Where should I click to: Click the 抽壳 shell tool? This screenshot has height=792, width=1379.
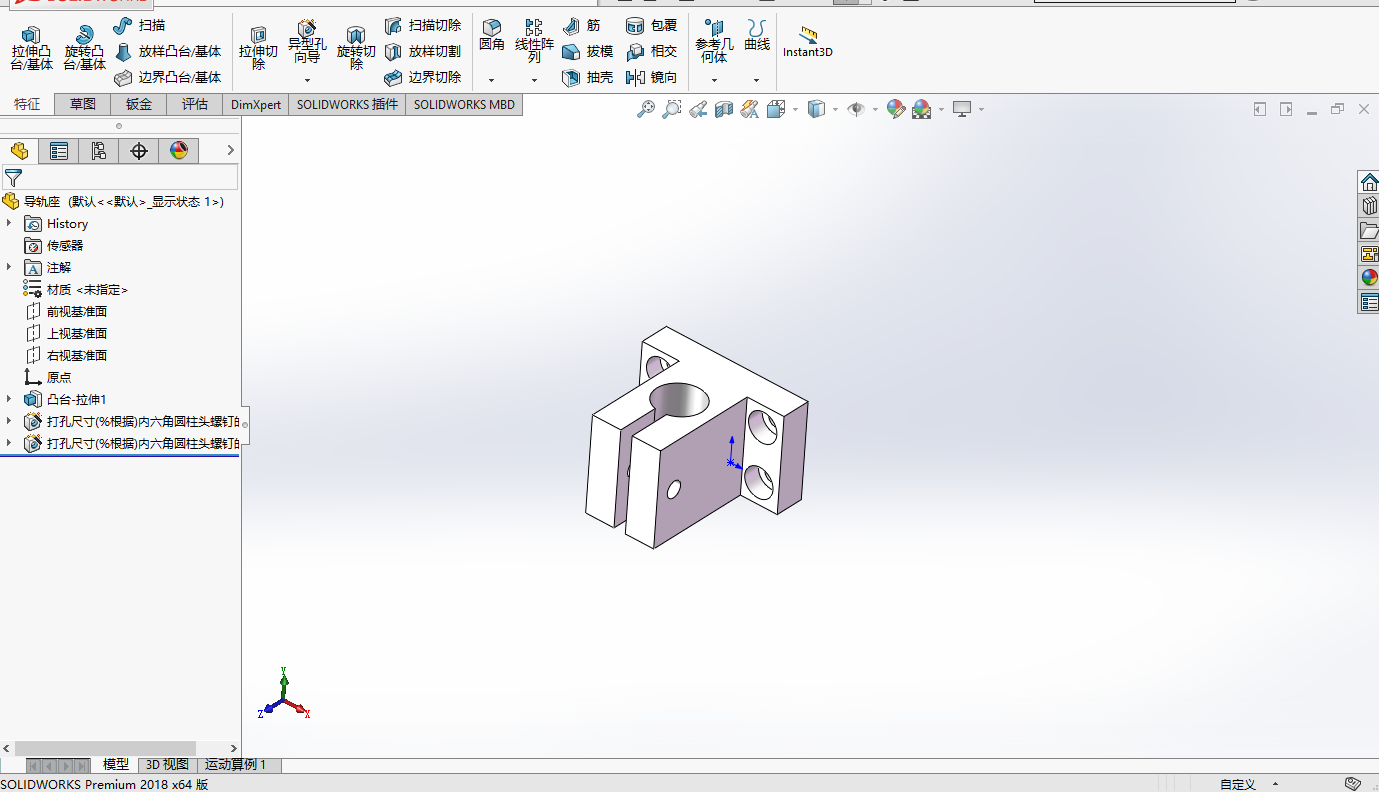587,77
